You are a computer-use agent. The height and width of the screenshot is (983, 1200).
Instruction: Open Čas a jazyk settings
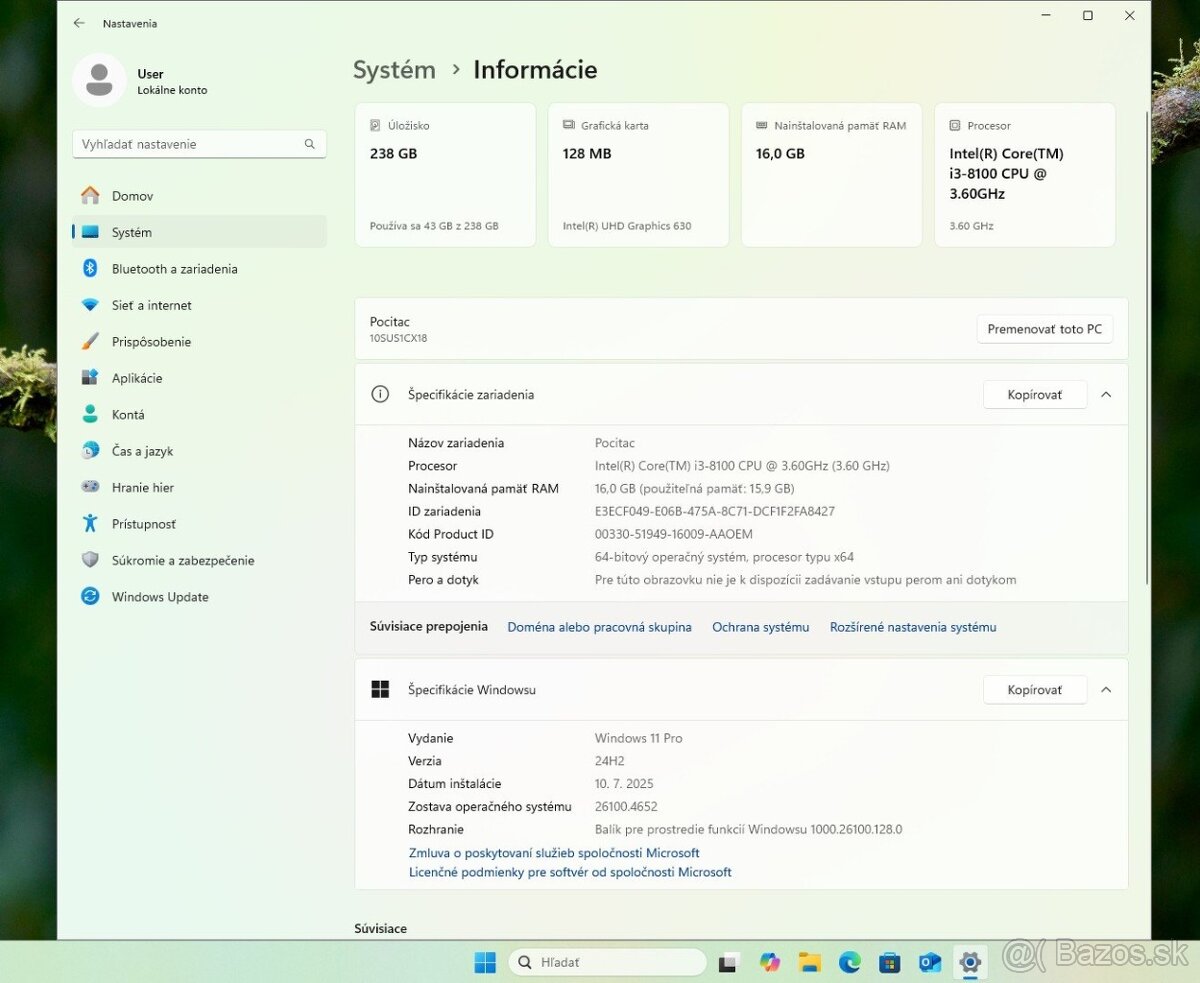pyautogui.click(x=199, y=451)
